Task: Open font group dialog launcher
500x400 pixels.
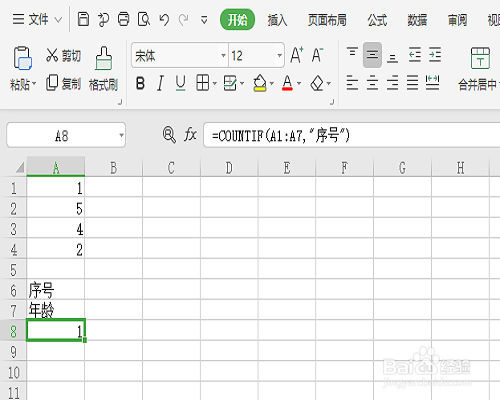Action: click(x=332, y=102)
